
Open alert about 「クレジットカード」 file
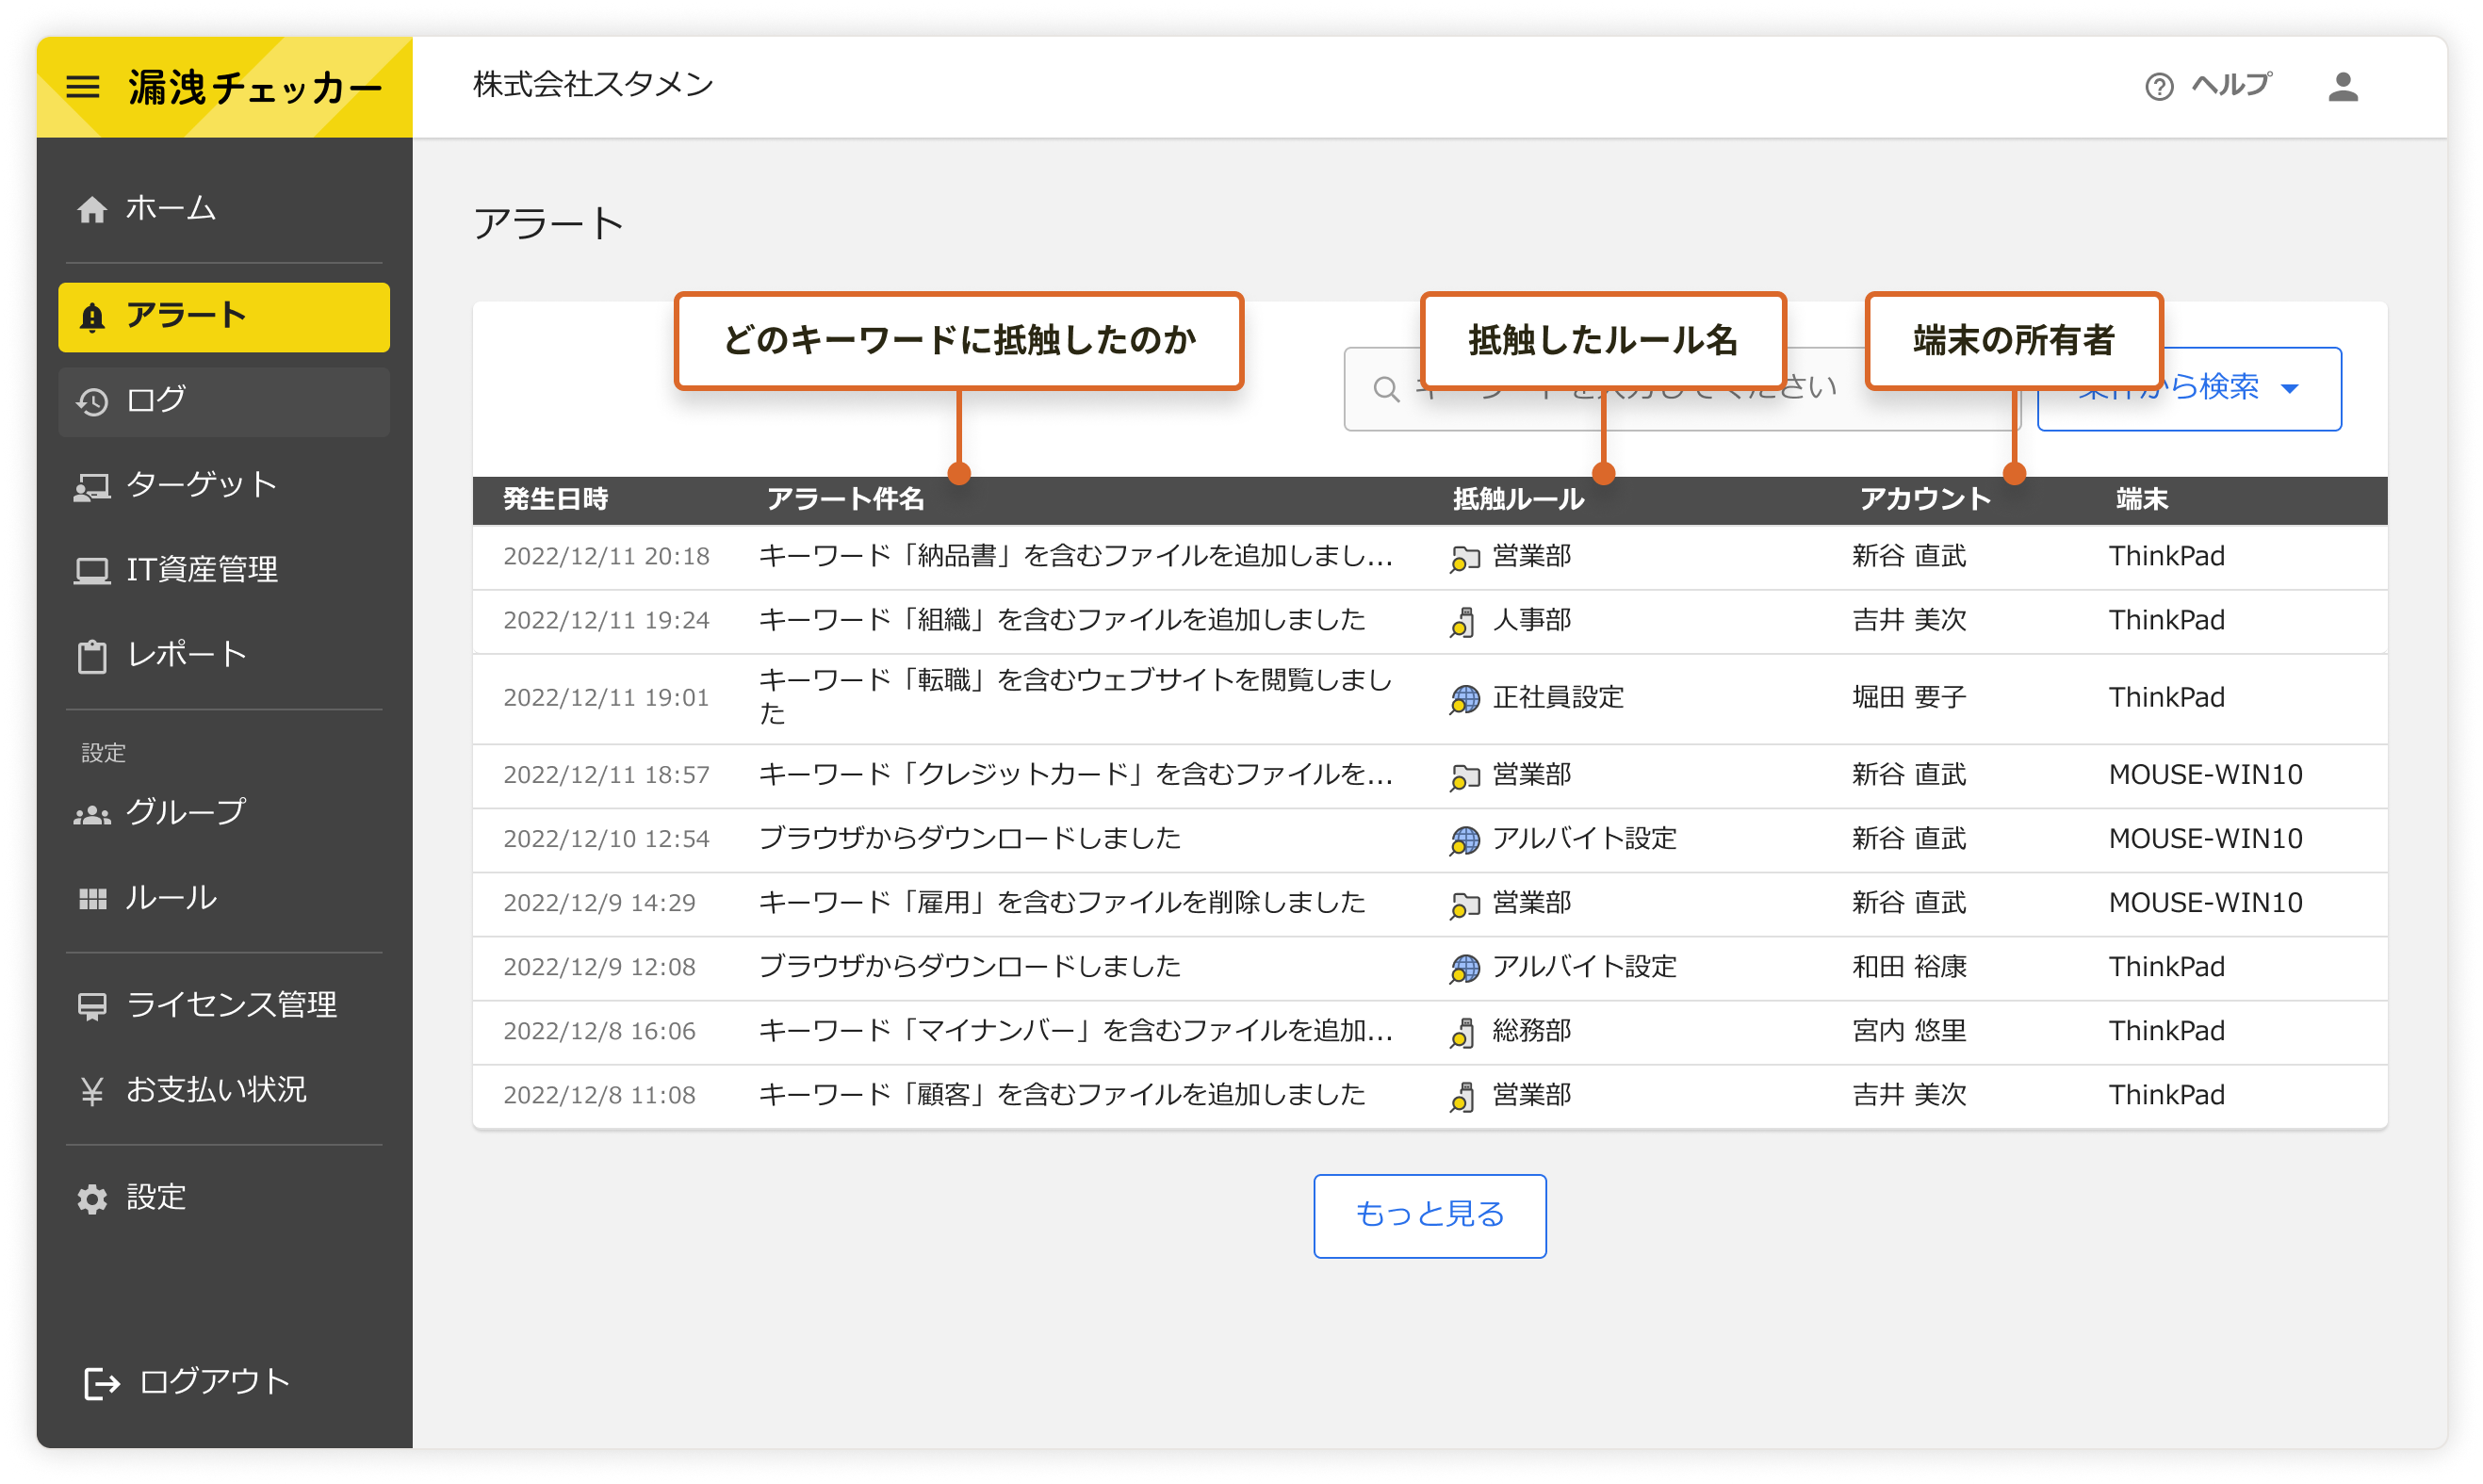[x=1076, y=775]
